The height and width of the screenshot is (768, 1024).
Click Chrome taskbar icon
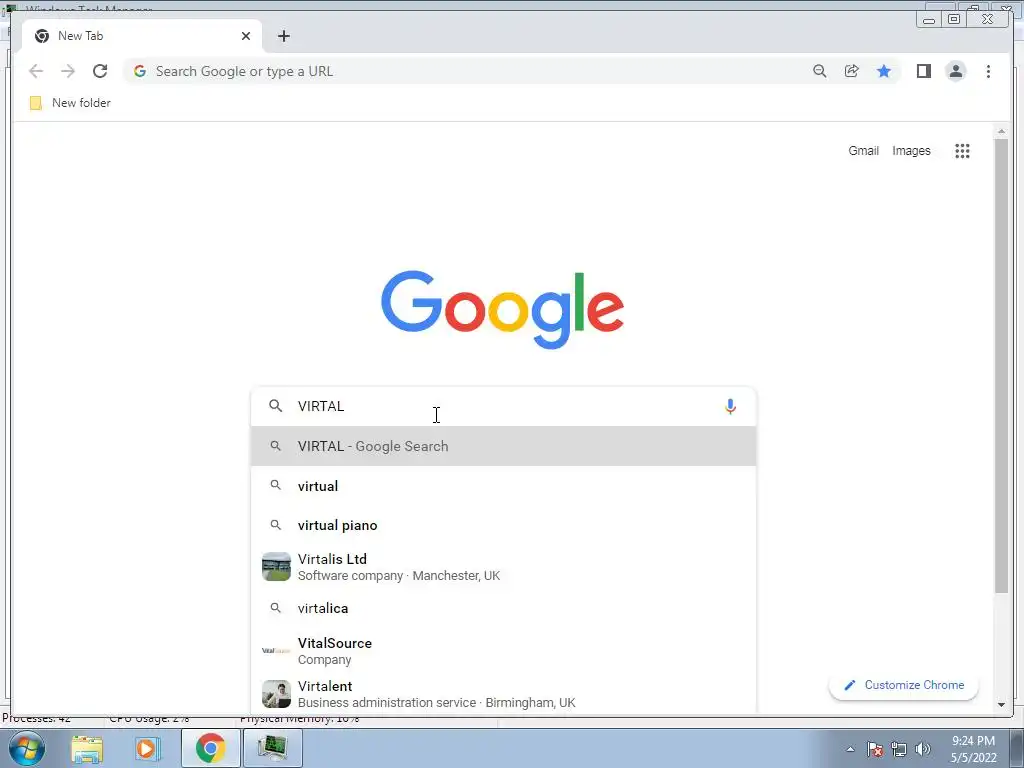click(210, 748)
